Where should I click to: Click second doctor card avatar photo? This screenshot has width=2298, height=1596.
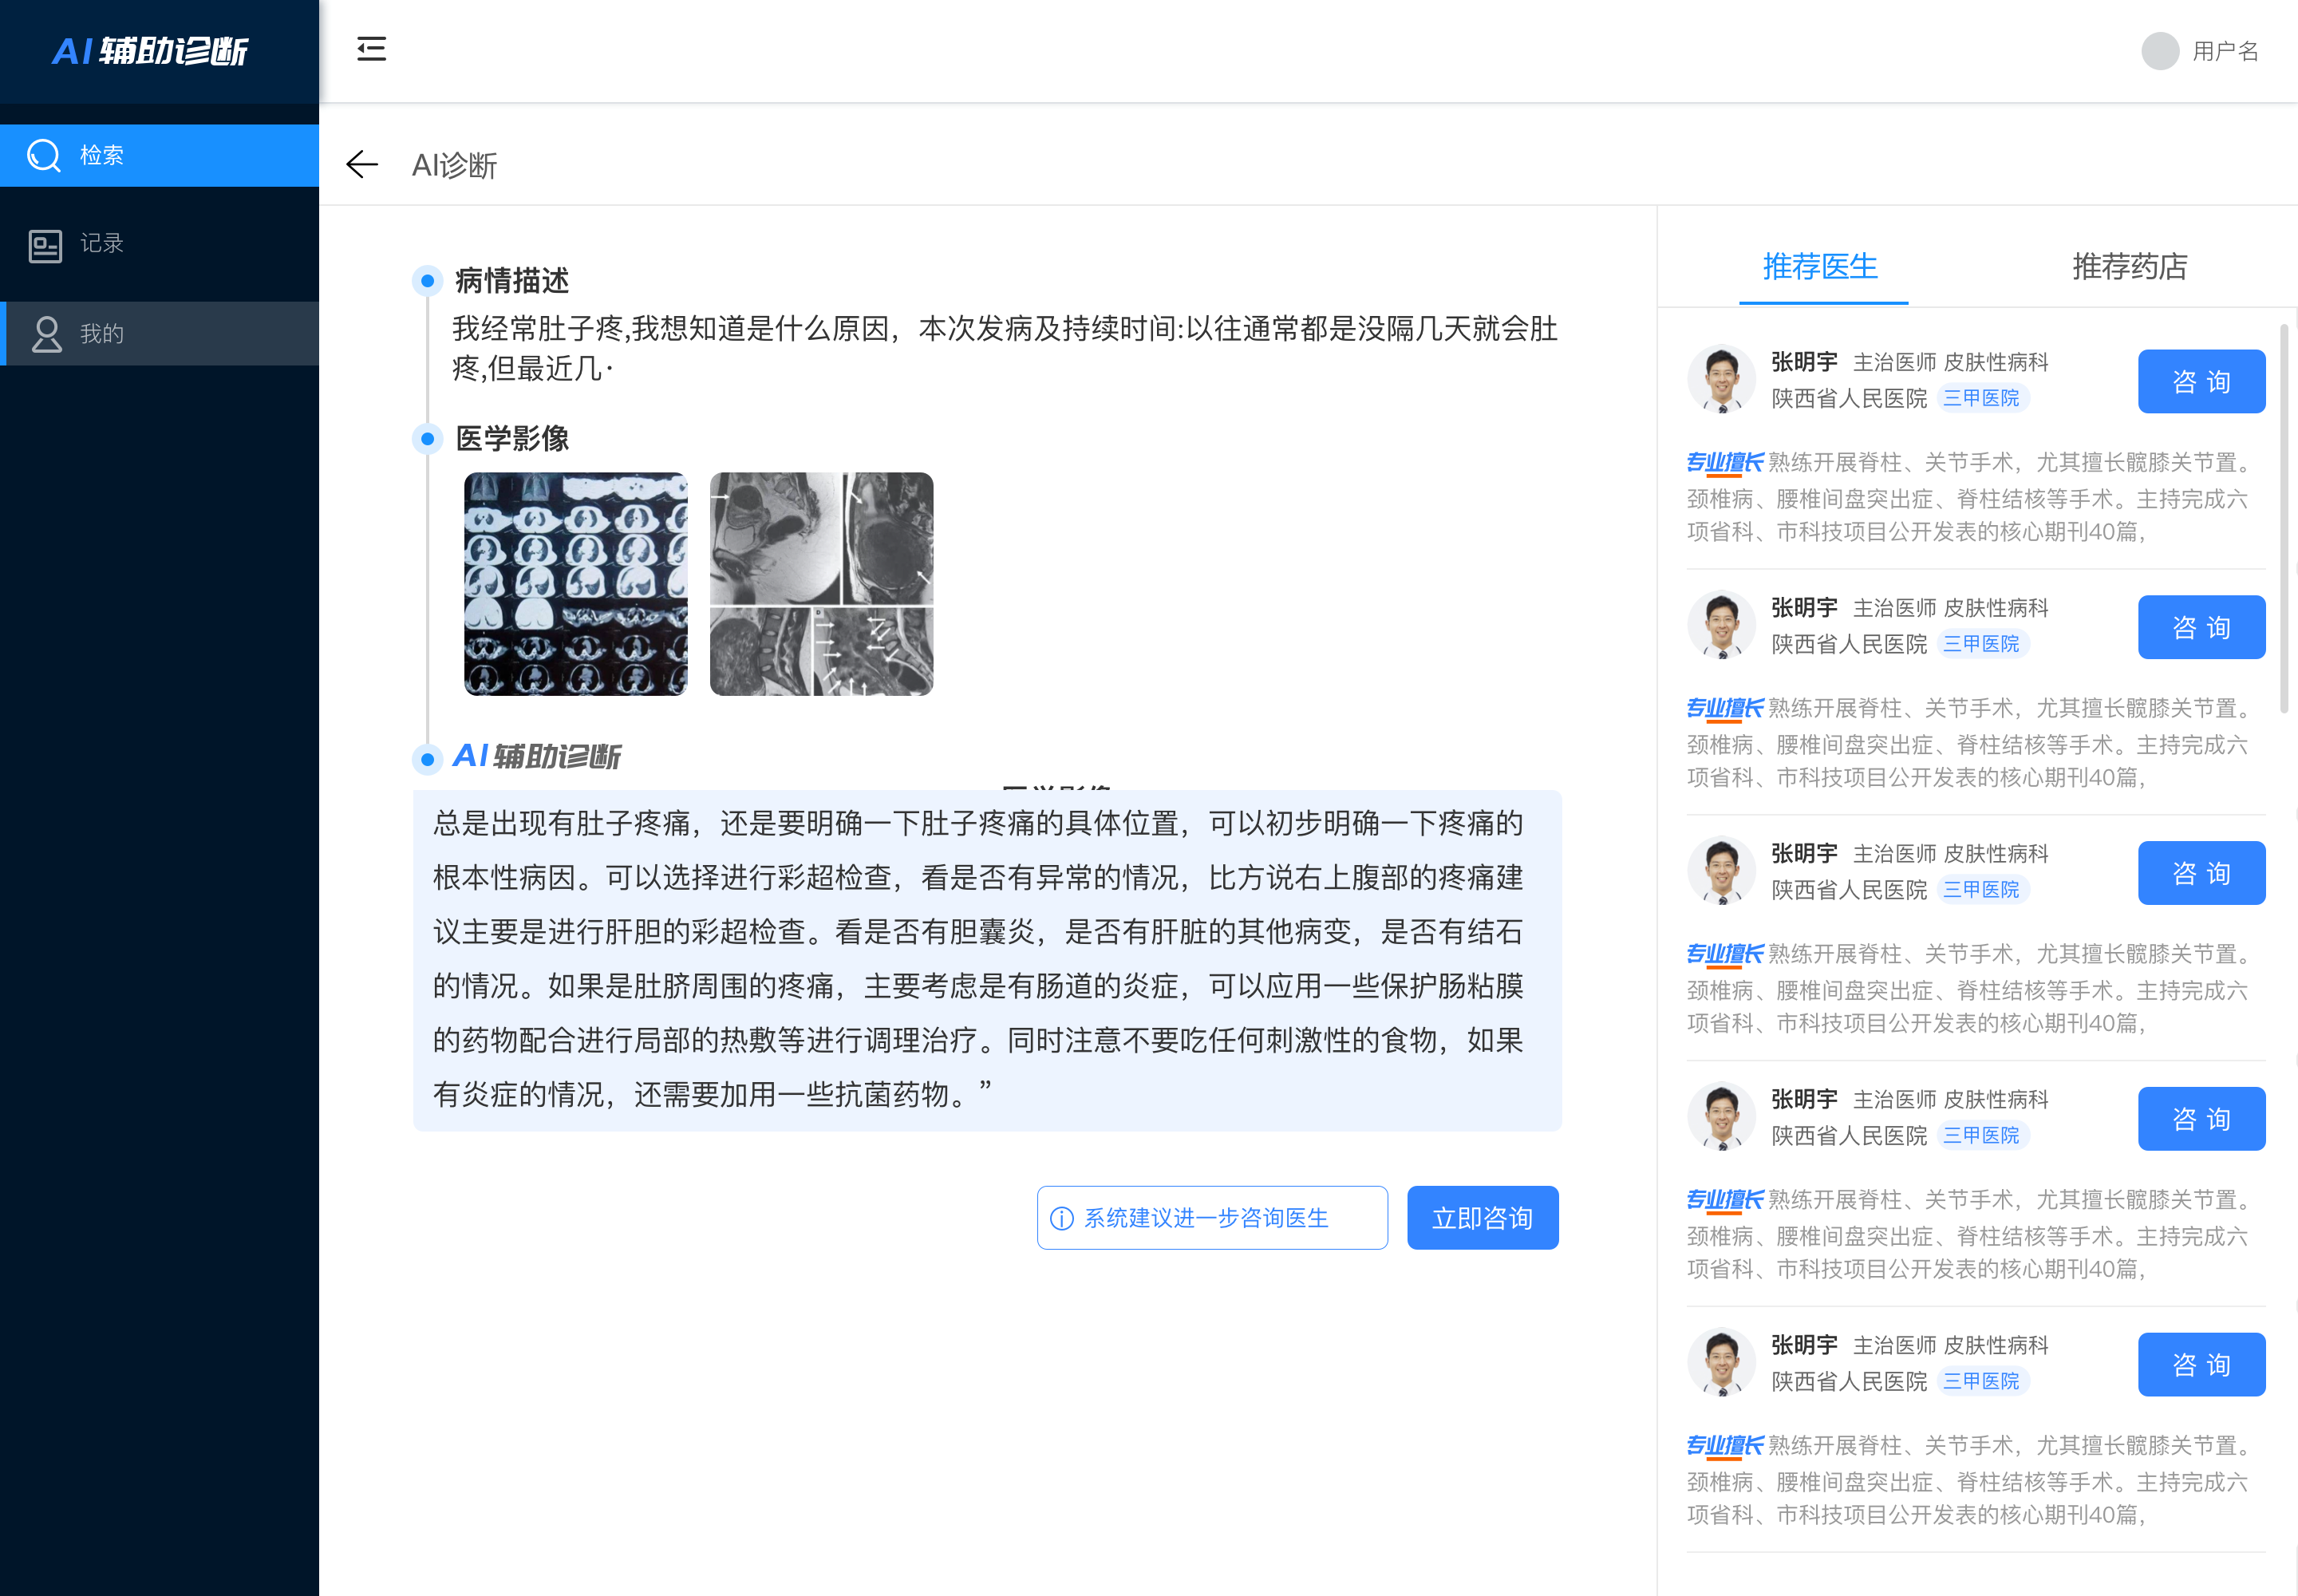(x=1721, y=625)
